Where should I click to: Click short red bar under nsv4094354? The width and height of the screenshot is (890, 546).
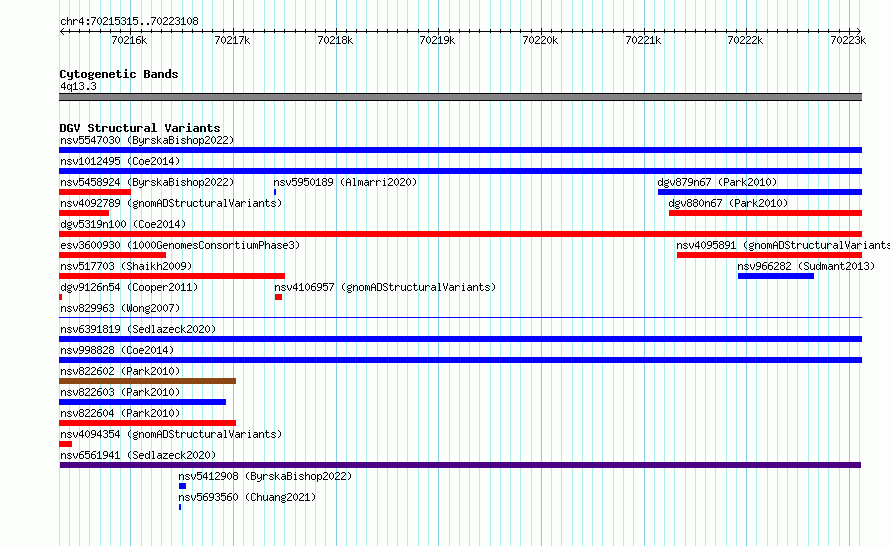click(65, 444)
